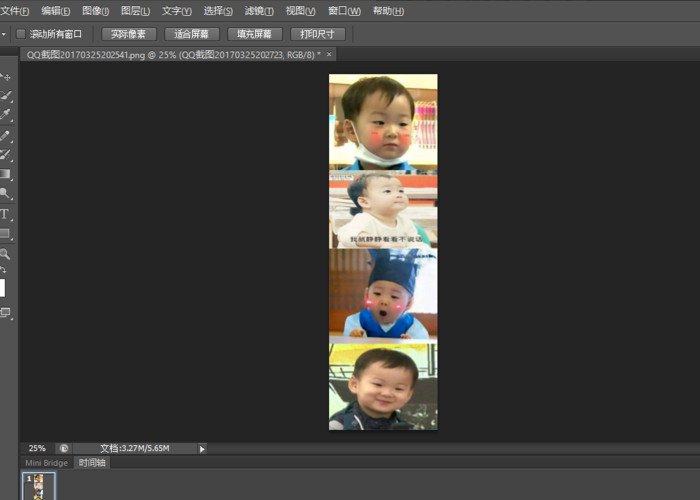Click the canvas photo strip image
The image size is (700, 500).
[x=383, y=252]
